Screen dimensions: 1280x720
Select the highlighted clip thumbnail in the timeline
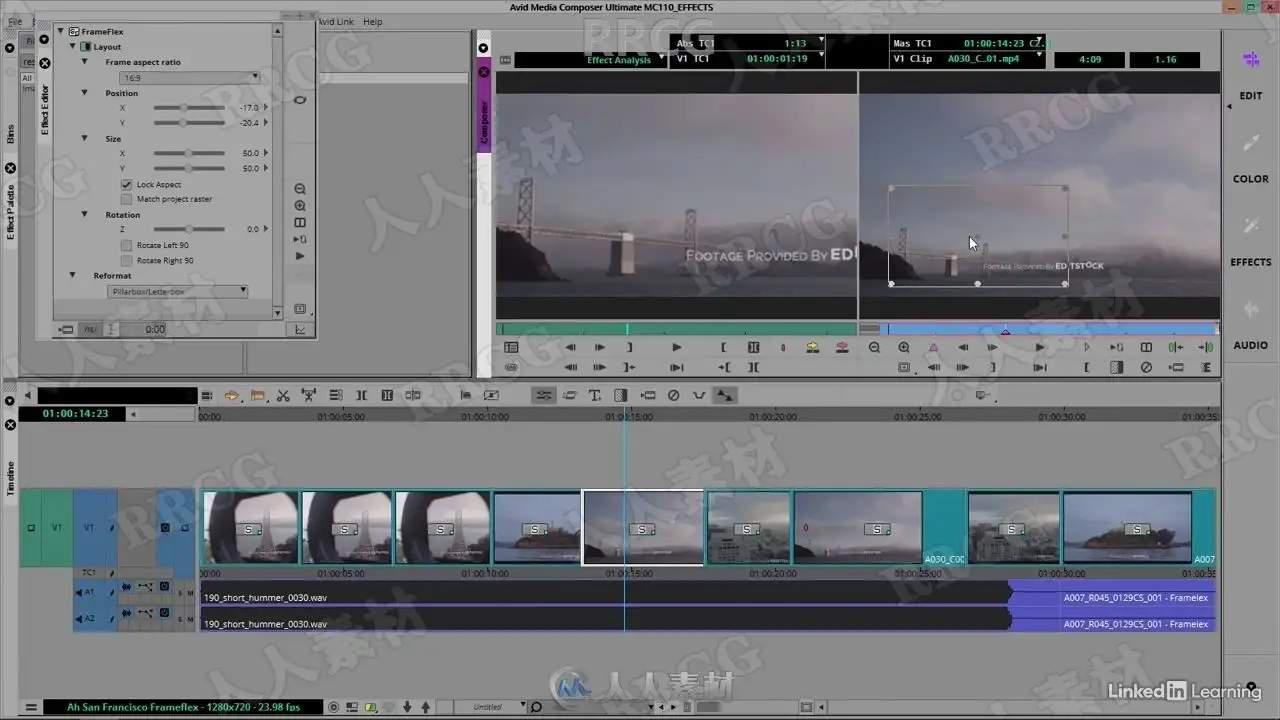[643, 528]
